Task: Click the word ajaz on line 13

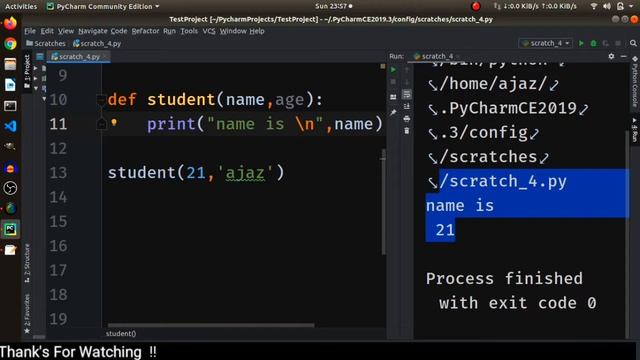Action: tap(245, 173)
